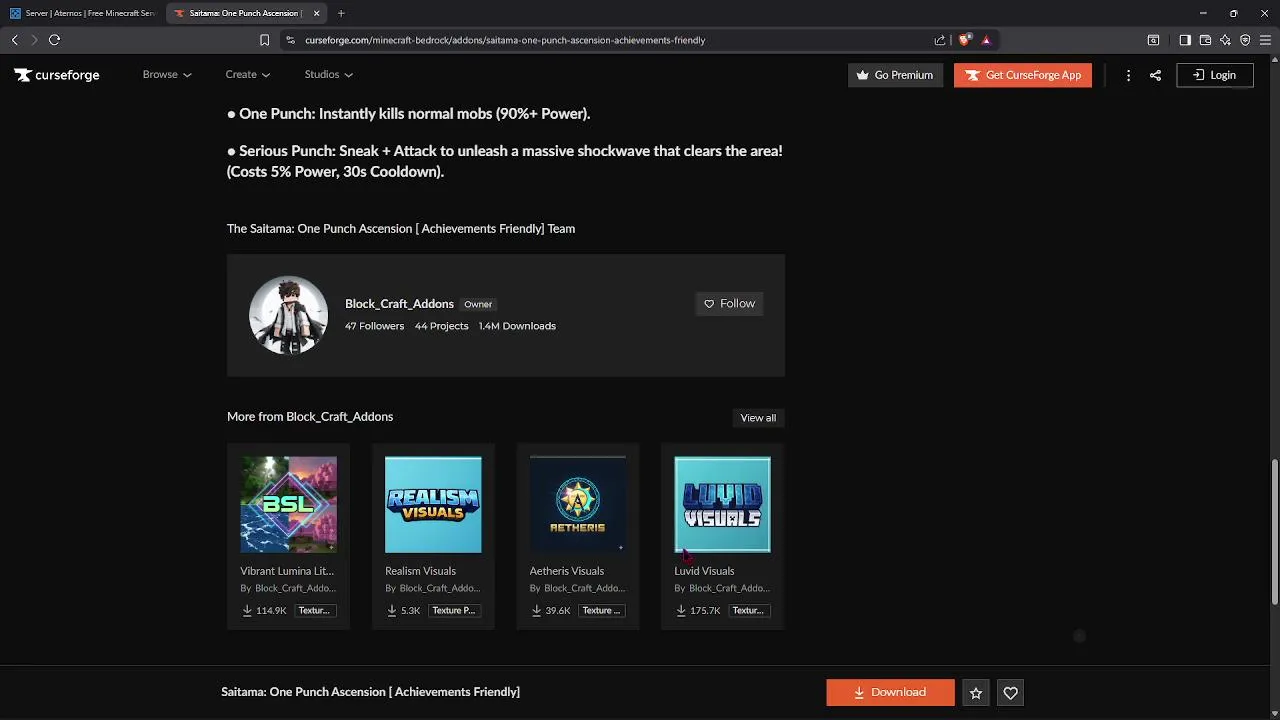The width and height of the screenshot is (1280, 720).
Task: Click the CurseForge share icon in the header
Action: tap(1155, 75)
